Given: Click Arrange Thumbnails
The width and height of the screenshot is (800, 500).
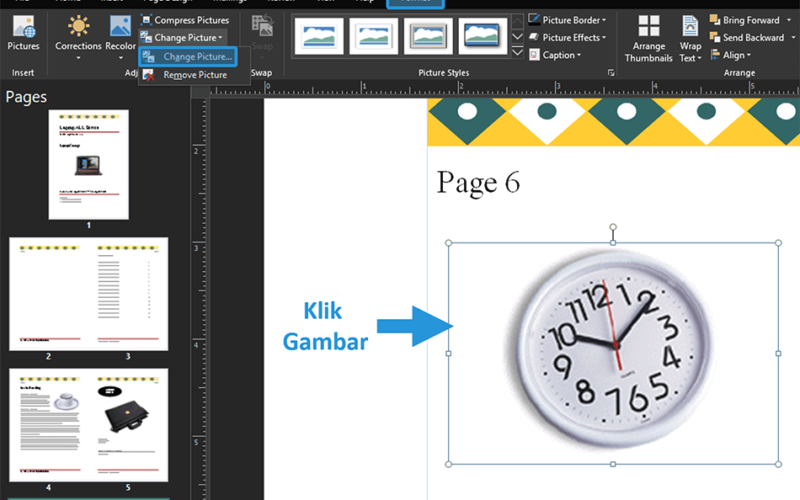Looking at the screenshot, I should [648, 39].
